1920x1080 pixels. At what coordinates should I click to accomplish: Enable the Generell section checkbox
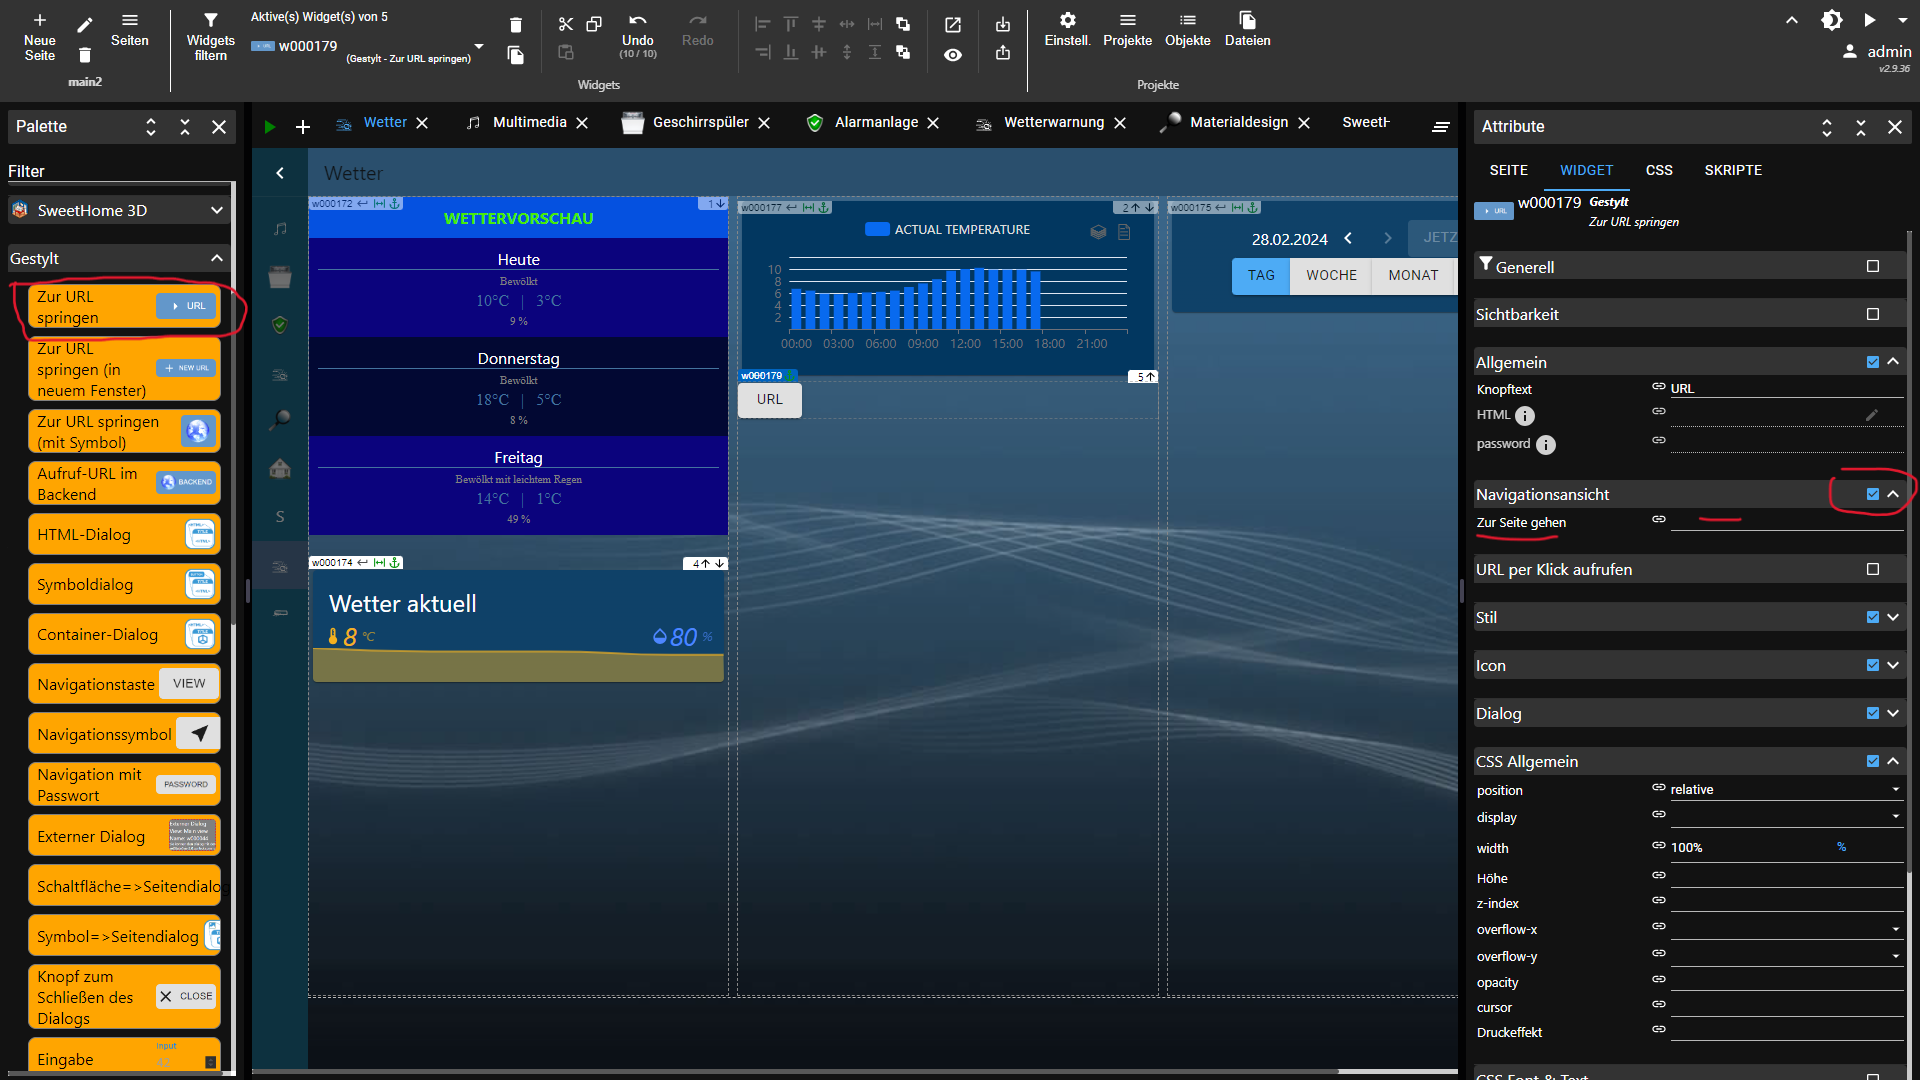point(1872,266)
